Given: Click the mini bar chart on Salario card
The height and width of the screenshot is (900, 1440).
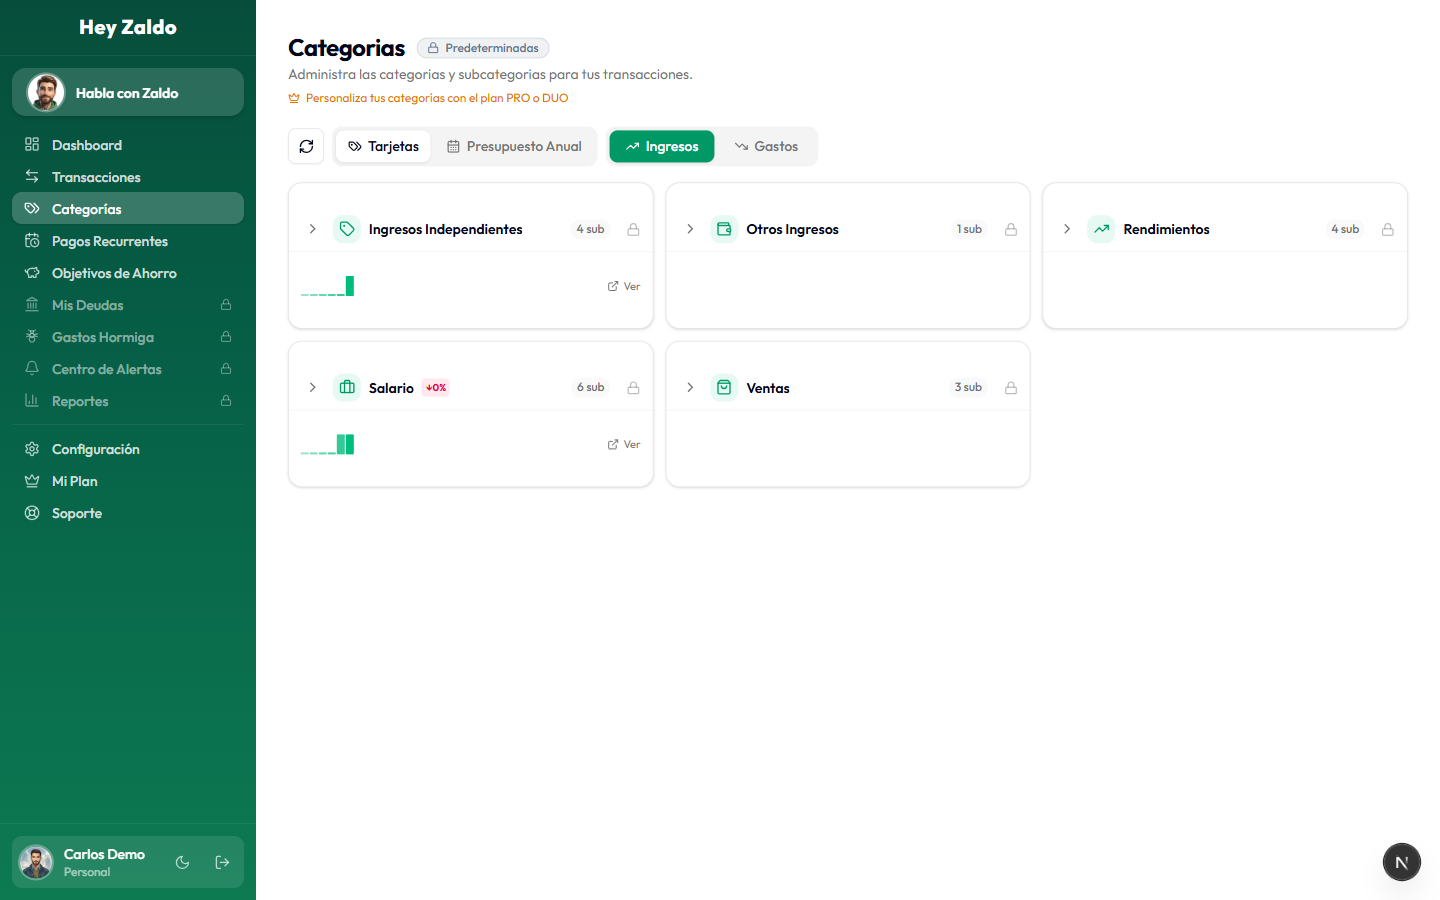Looking at the screenshot, I should 327,443.
